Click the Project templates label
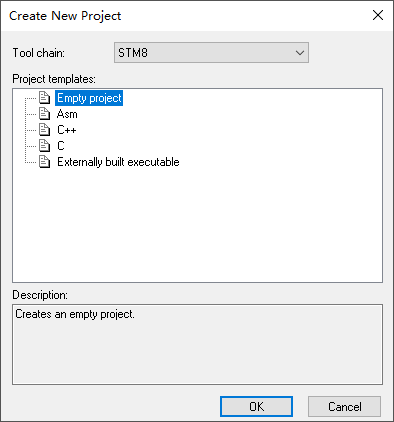The width and height of the screenshot is (394, 422). coord(54,79)
